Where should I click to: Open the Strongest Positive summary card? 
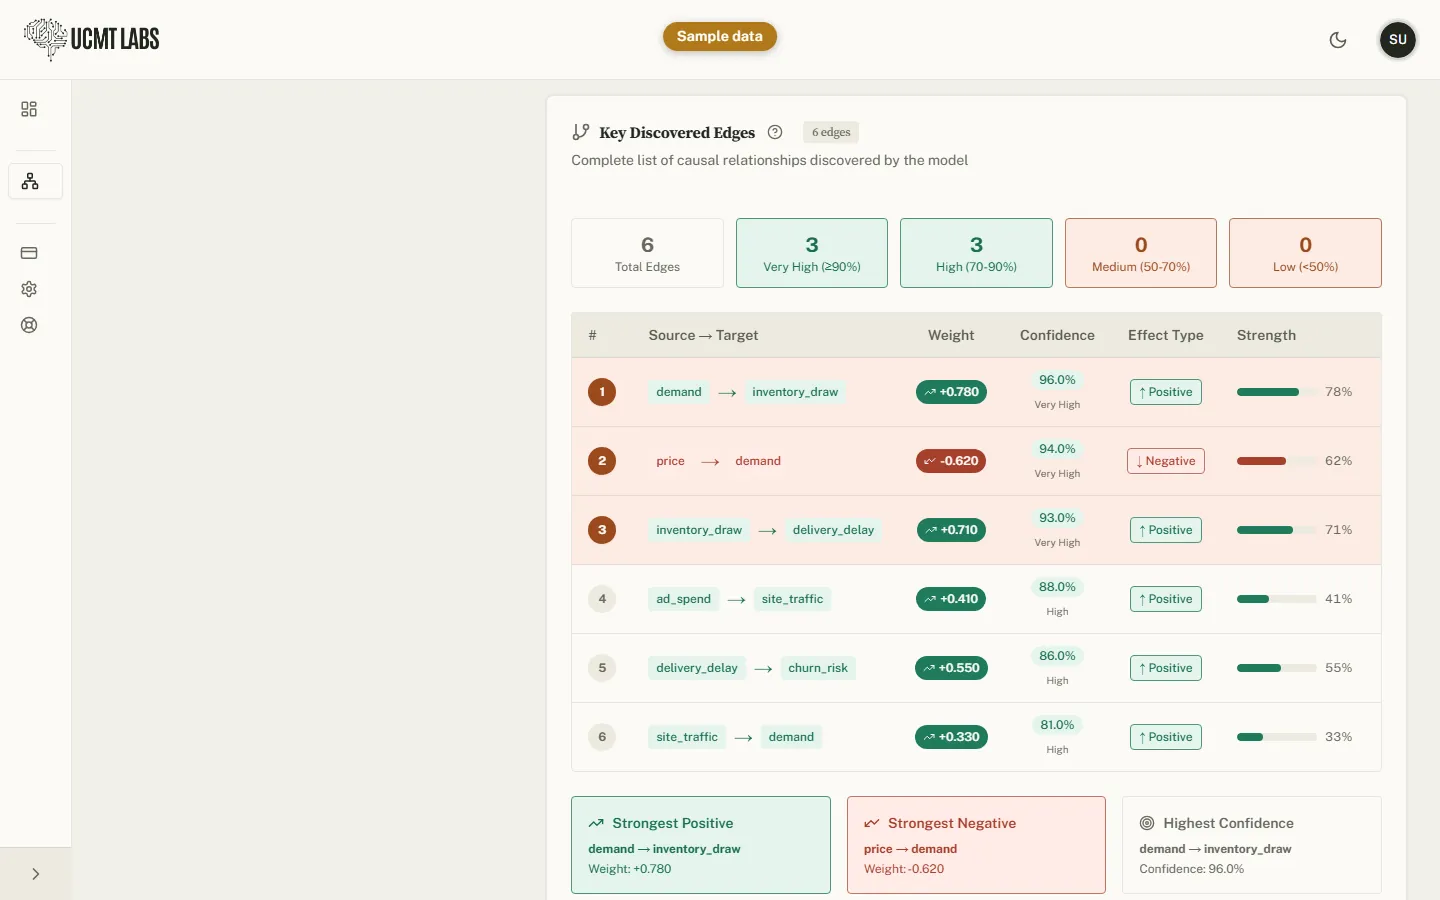tap(701, 845)
